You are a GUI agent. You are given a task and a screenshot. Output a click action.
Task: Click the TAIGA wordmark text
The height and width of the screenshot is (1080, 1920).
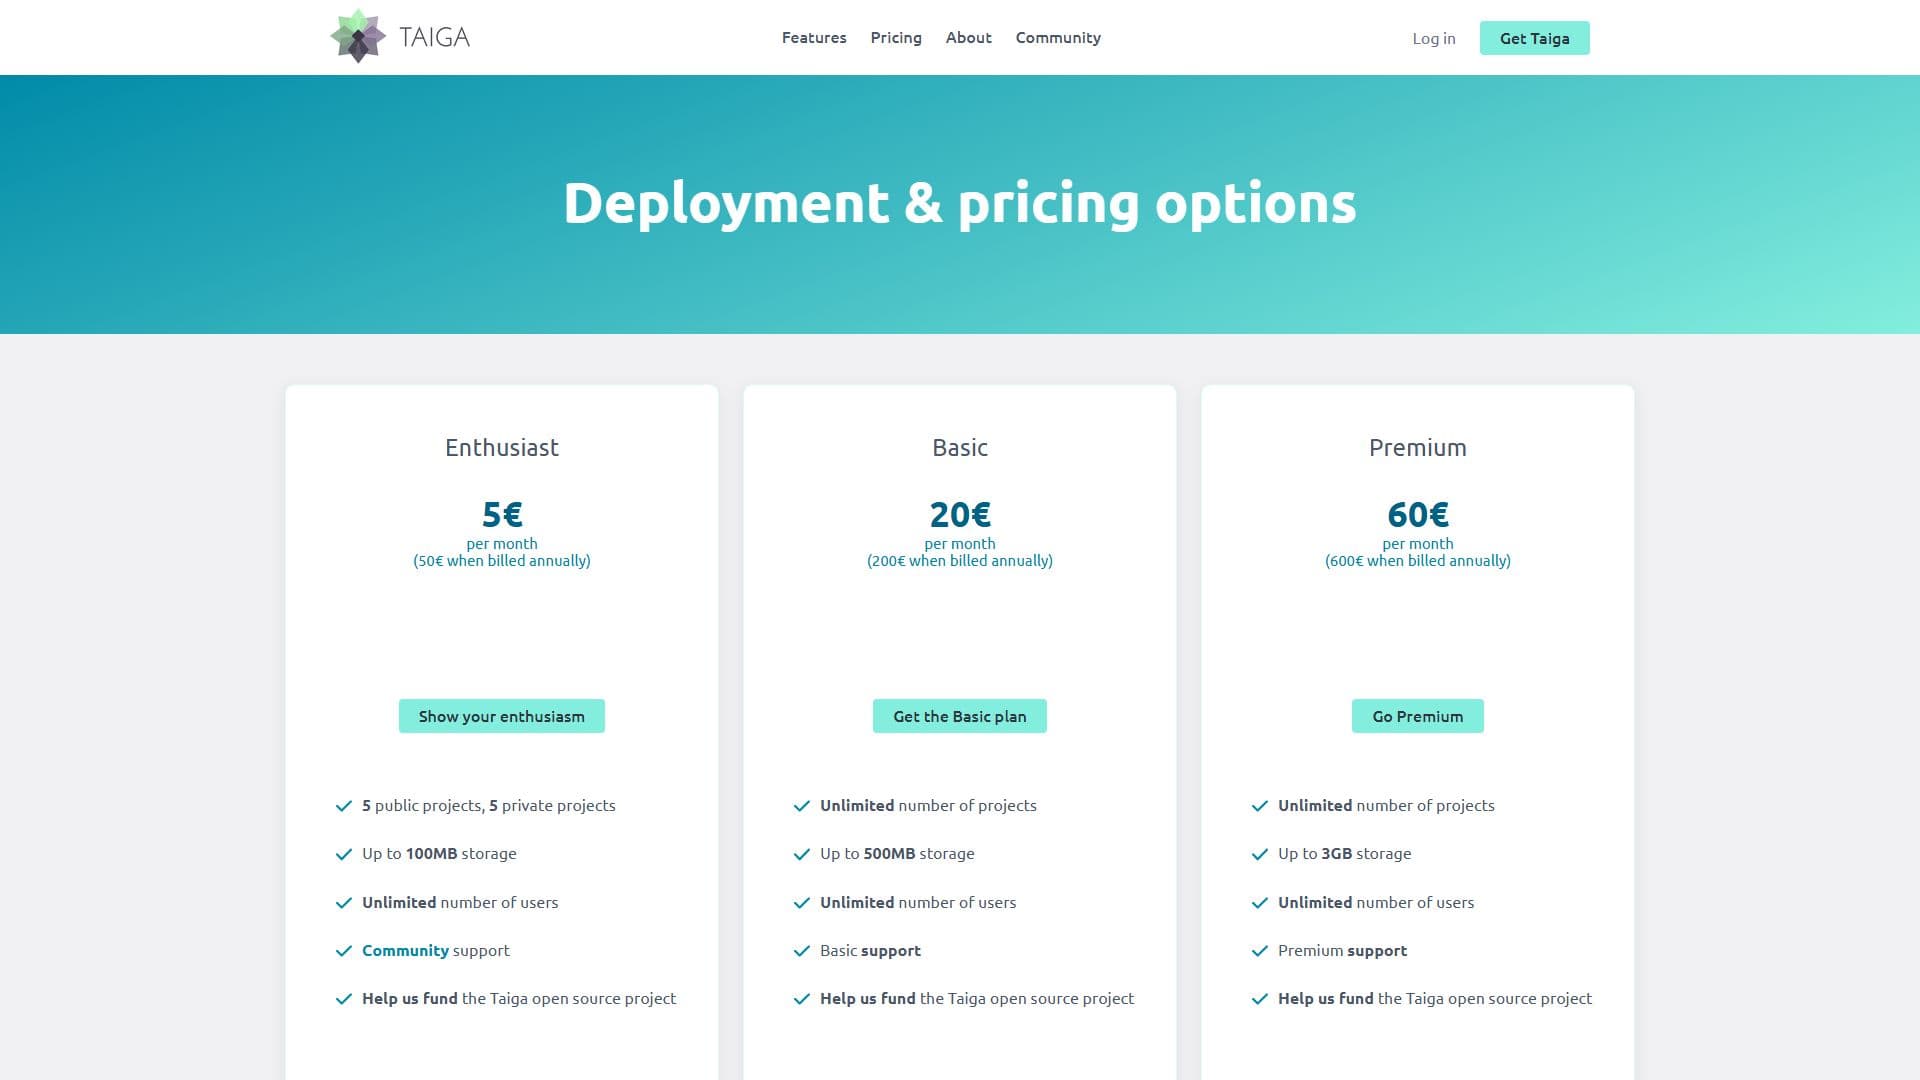tap(435, 38)
